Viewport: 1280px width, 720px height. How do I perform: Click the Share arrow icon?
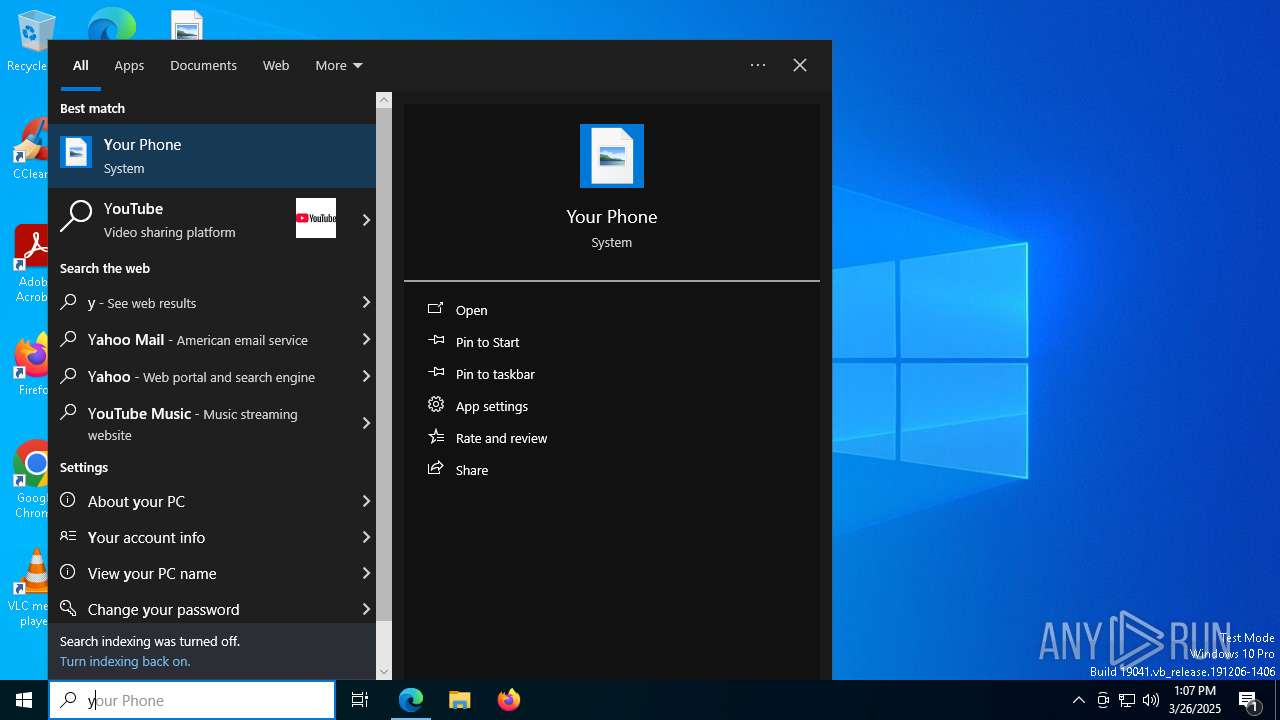click(435, 469)
